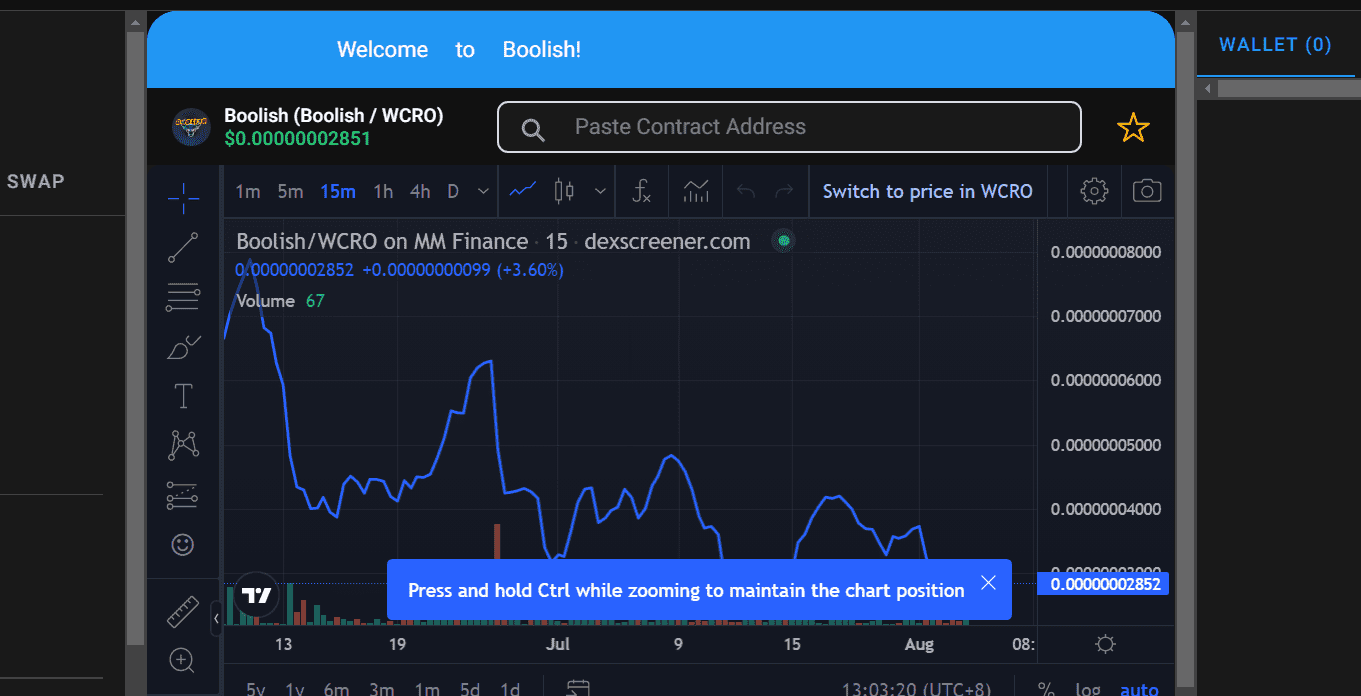Click Switch to price in WCRO
1361x696 pixels.
(927, 191)
